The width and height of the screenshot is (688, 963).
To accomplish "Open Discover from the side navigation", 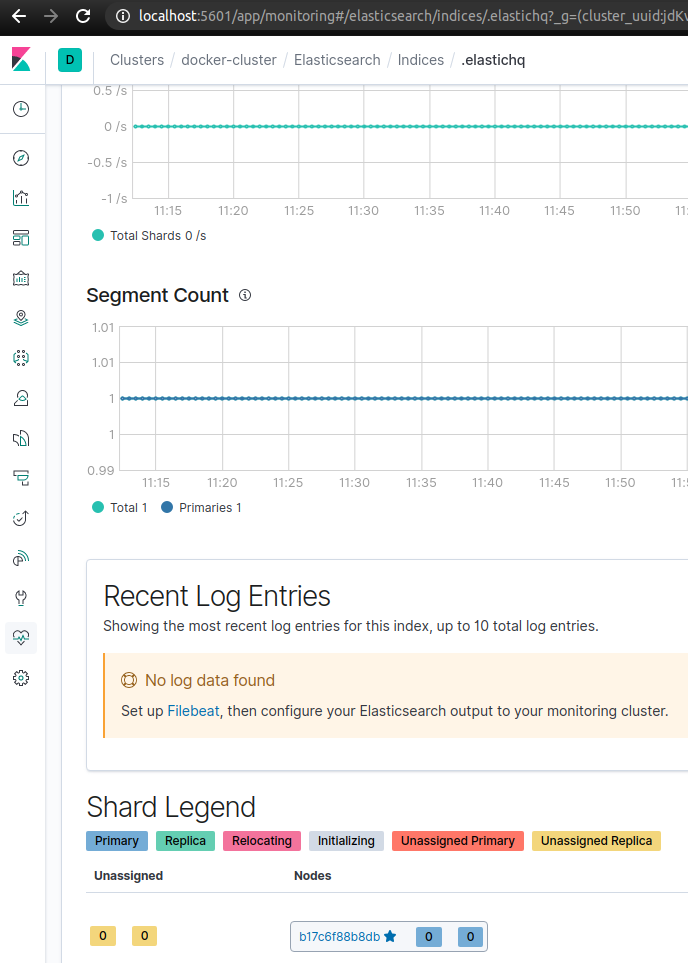I will click(21, 158).
